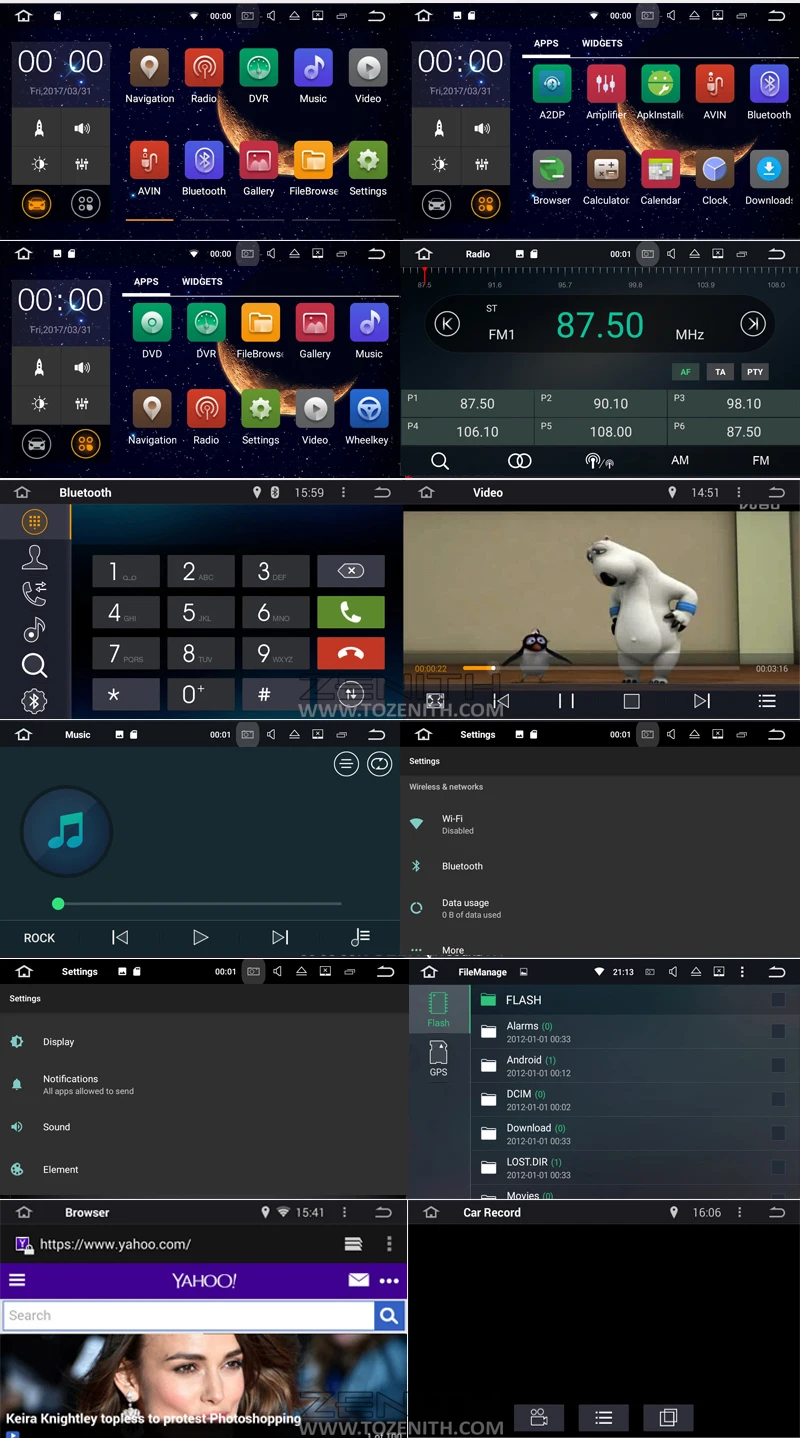
Task: Select the Flash storage tab
Action: click(x=438, y=1010)
